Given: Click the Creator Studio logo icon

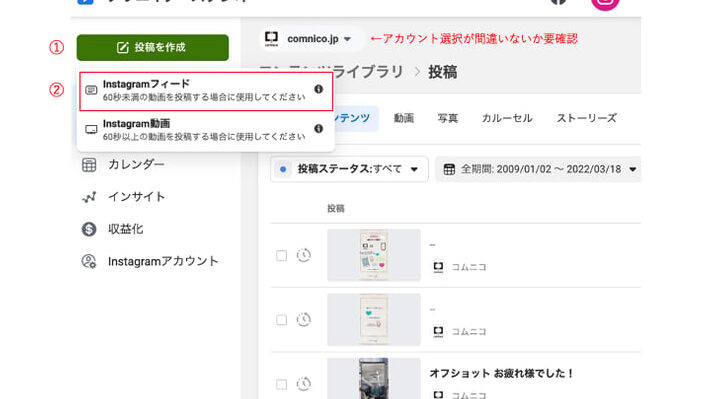Looking at the screenshot, I should click(x=85, y=1).
